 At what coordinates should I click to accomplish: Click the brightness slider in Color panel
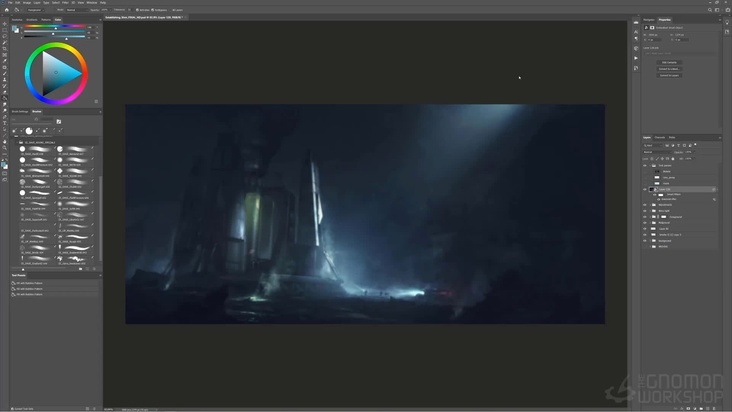[55, 37]
